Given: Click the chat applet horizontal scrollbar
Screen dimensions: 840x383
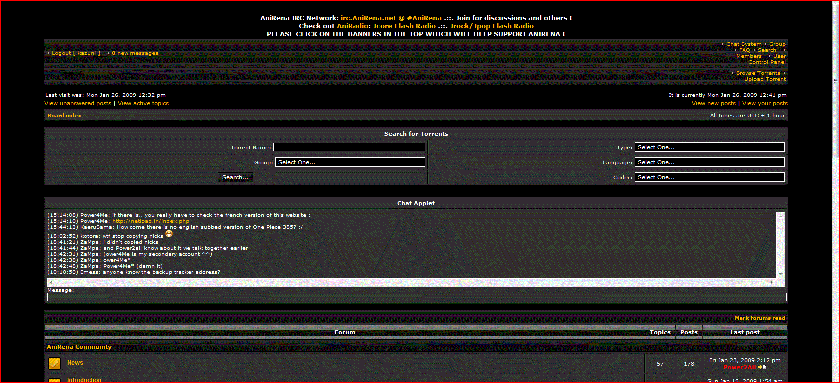Looking at the screenshot, I should pyautogui.click(x=411, y=282).
